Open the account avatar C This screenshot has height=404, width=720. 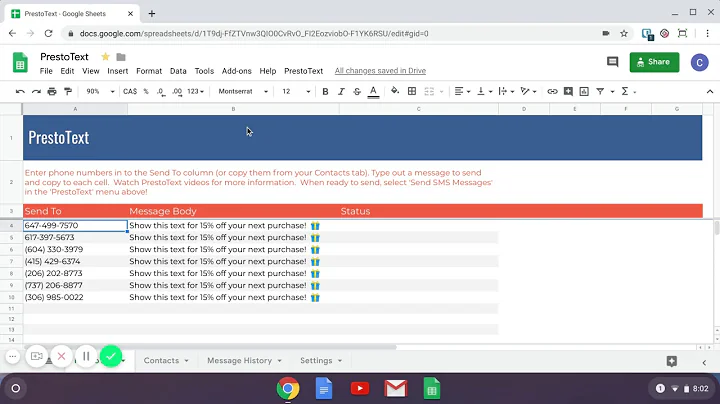699,62
